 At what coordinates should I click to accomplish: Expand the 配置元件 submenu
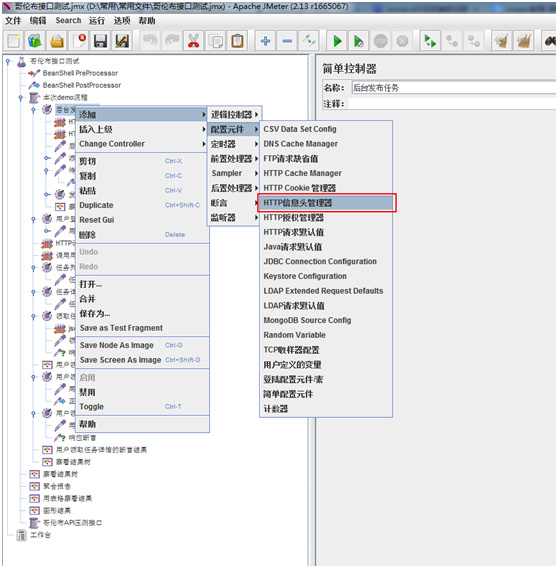tap(234, 129)
